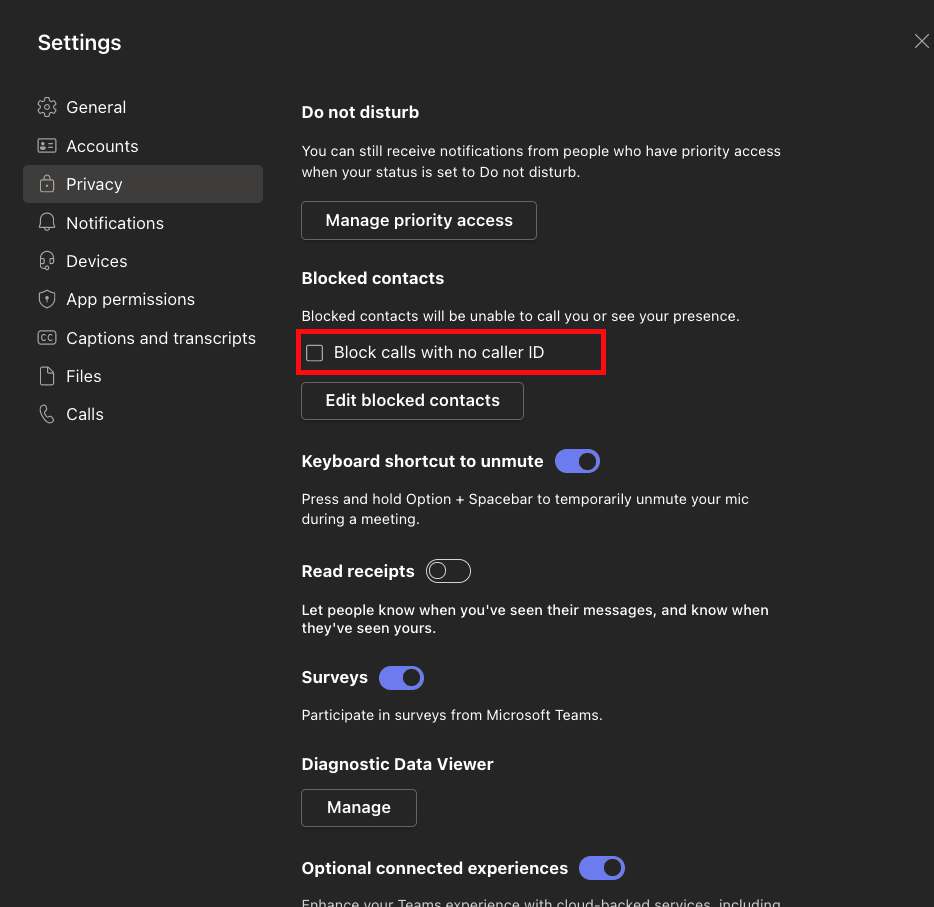This screenshot has height=907, width=934.
Task: Open Devices settings
Action: pyautogui.click(x=142, y=261)
